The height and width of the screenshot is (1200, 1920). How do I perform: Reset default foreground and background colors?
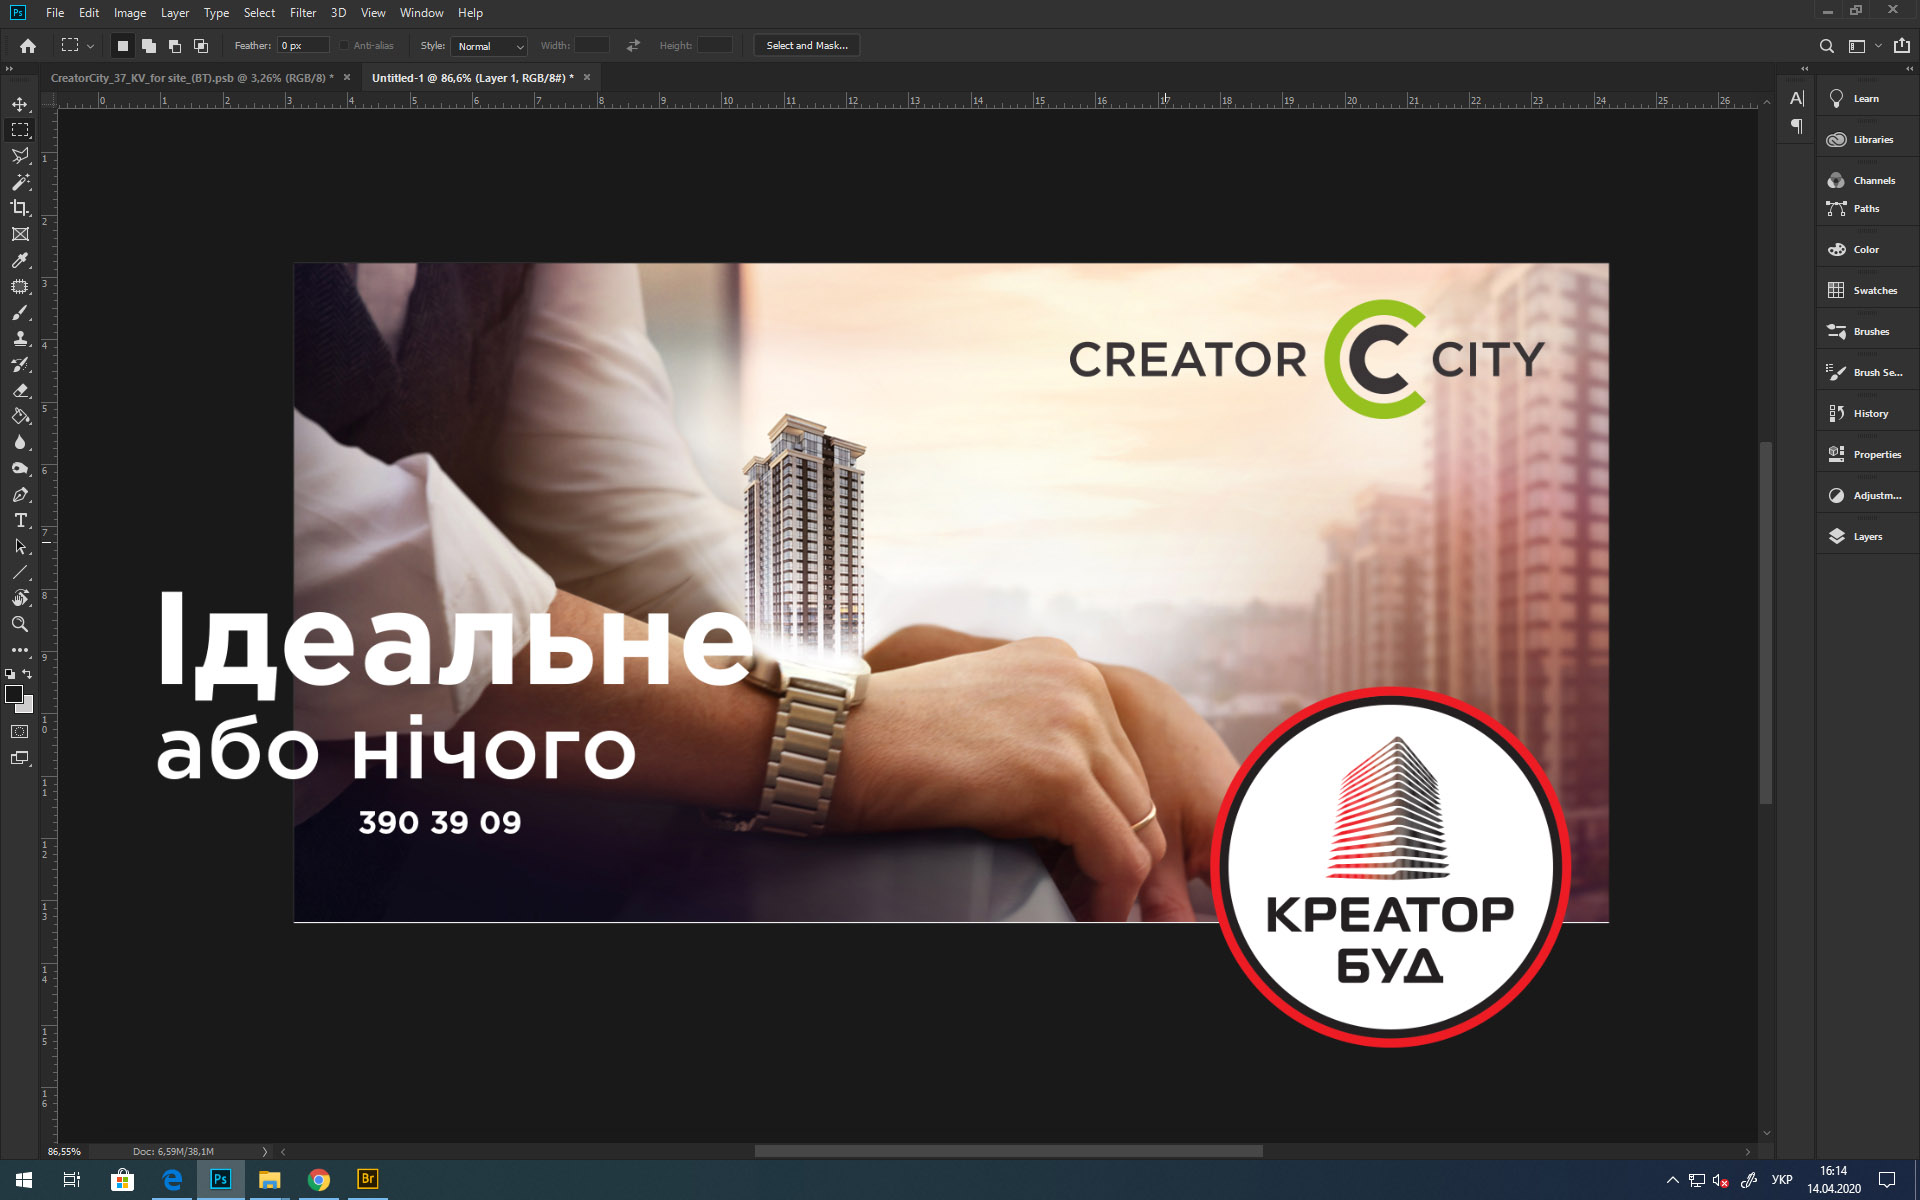point(10,674)
